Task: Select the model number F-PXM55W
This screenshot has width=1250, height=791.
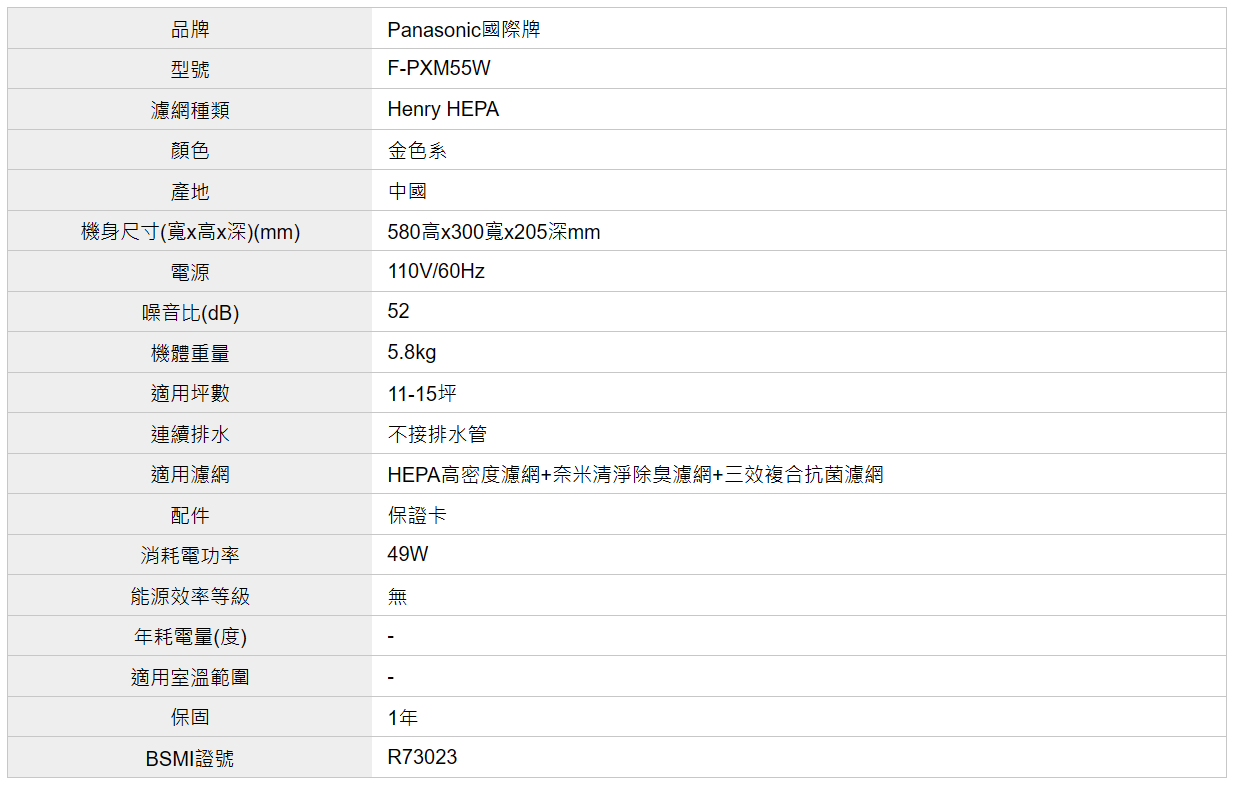Action: tap(439, 70)
